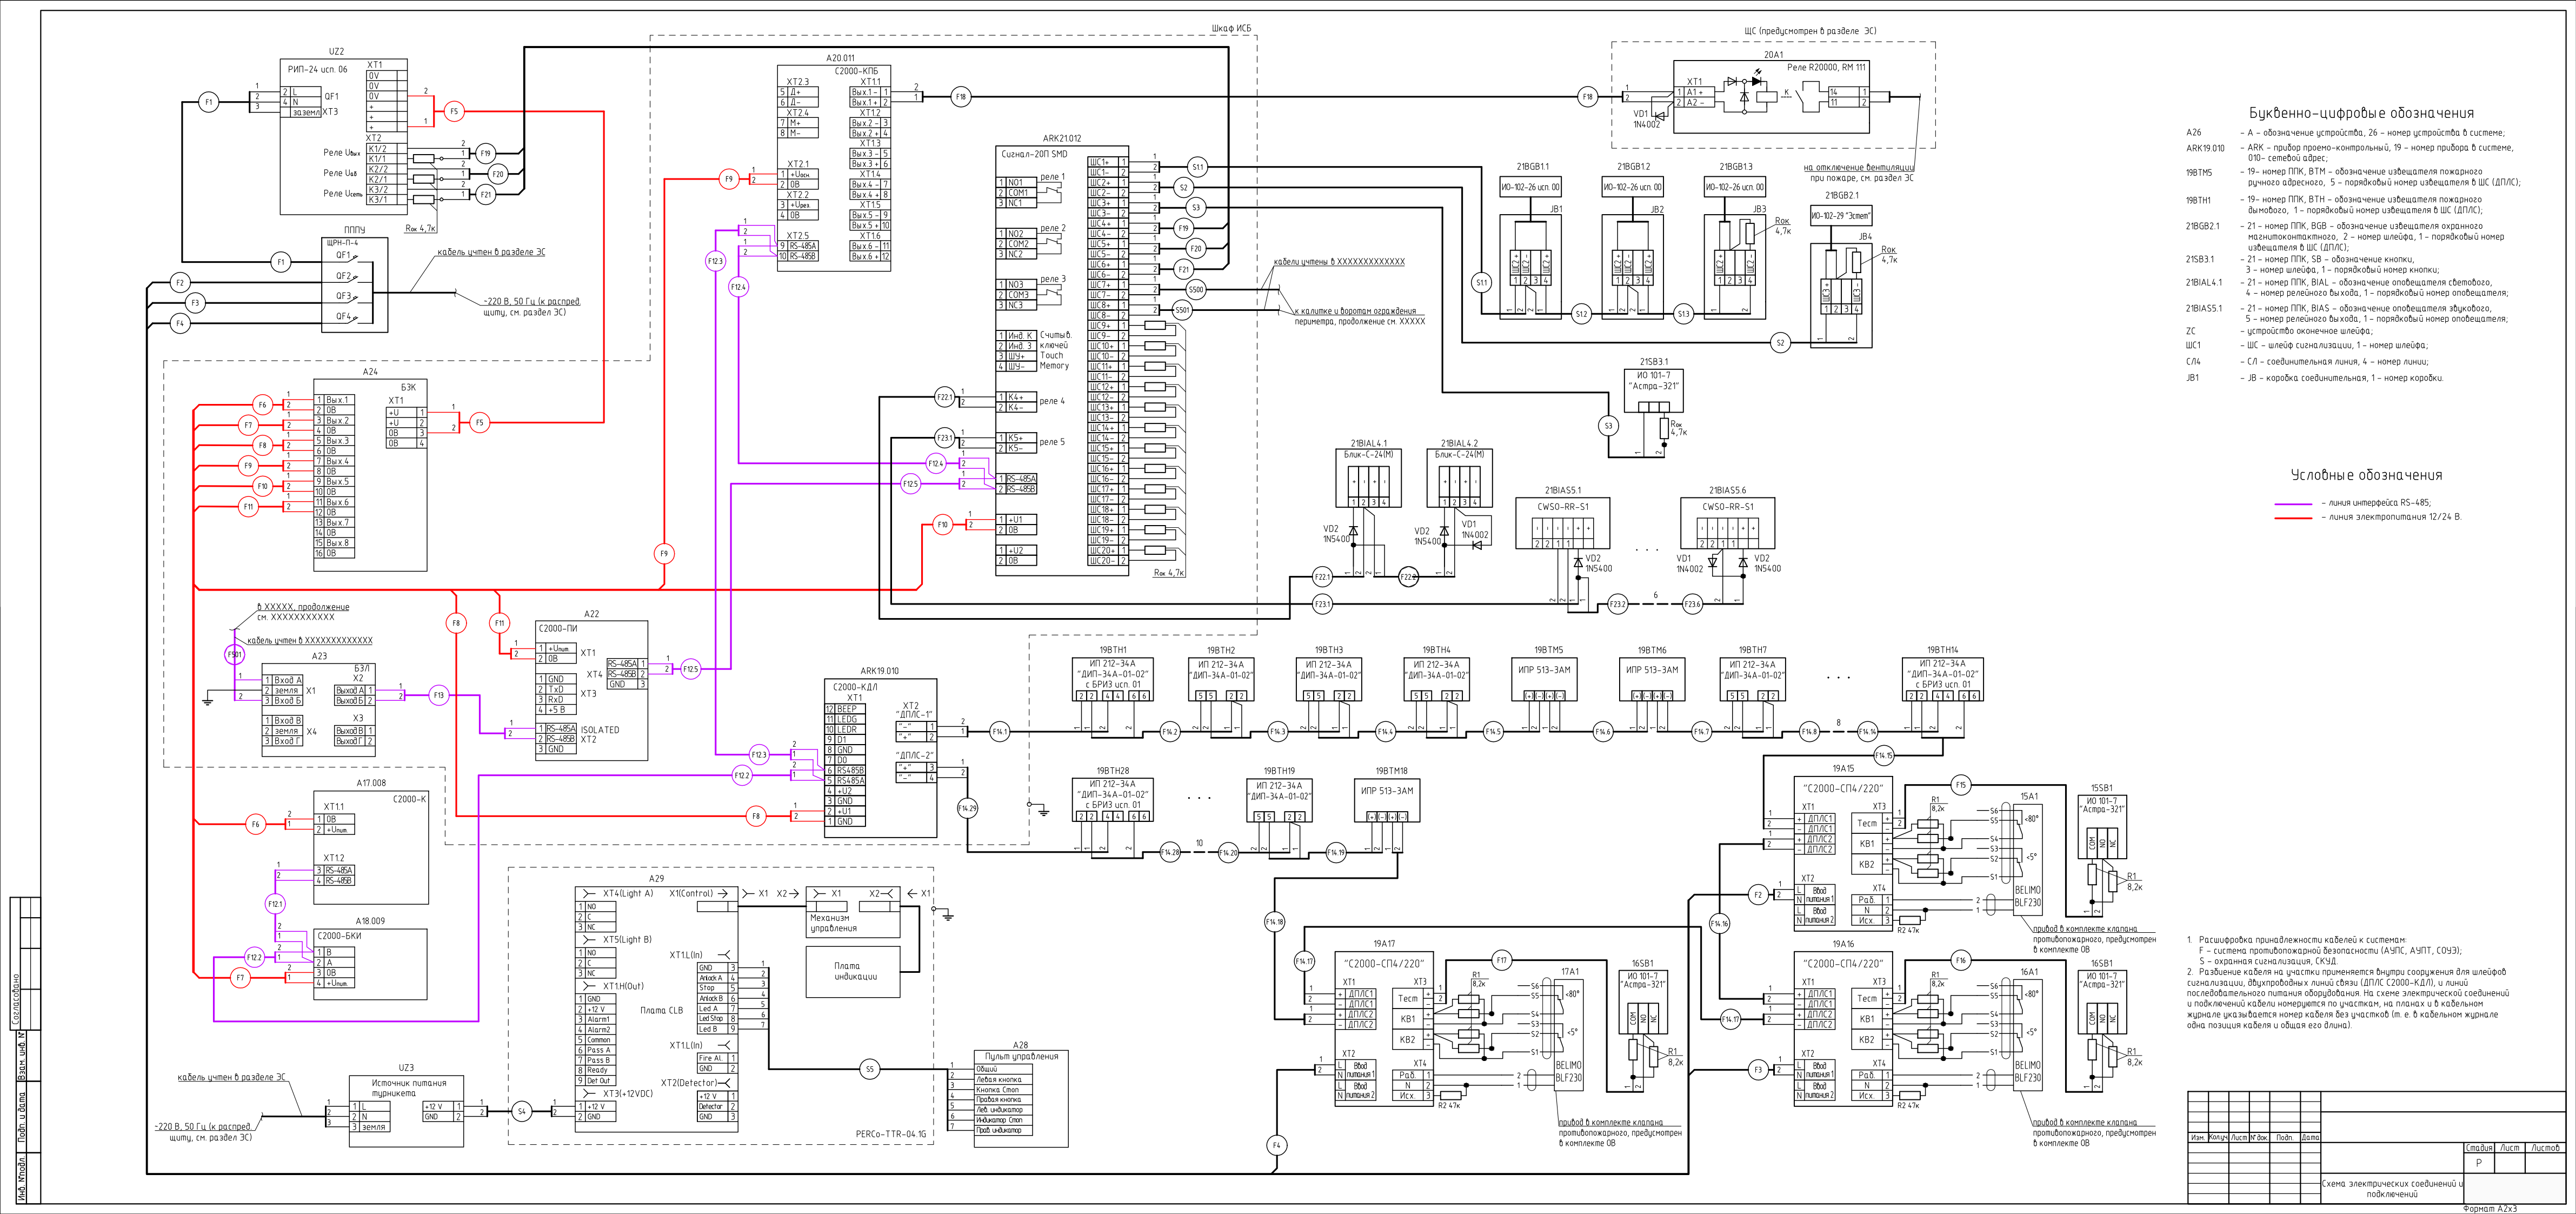The image size is (2576, 1214).
Task: Select the 'Схема электрических соединений и подключений' title
Action: 2392,1188
